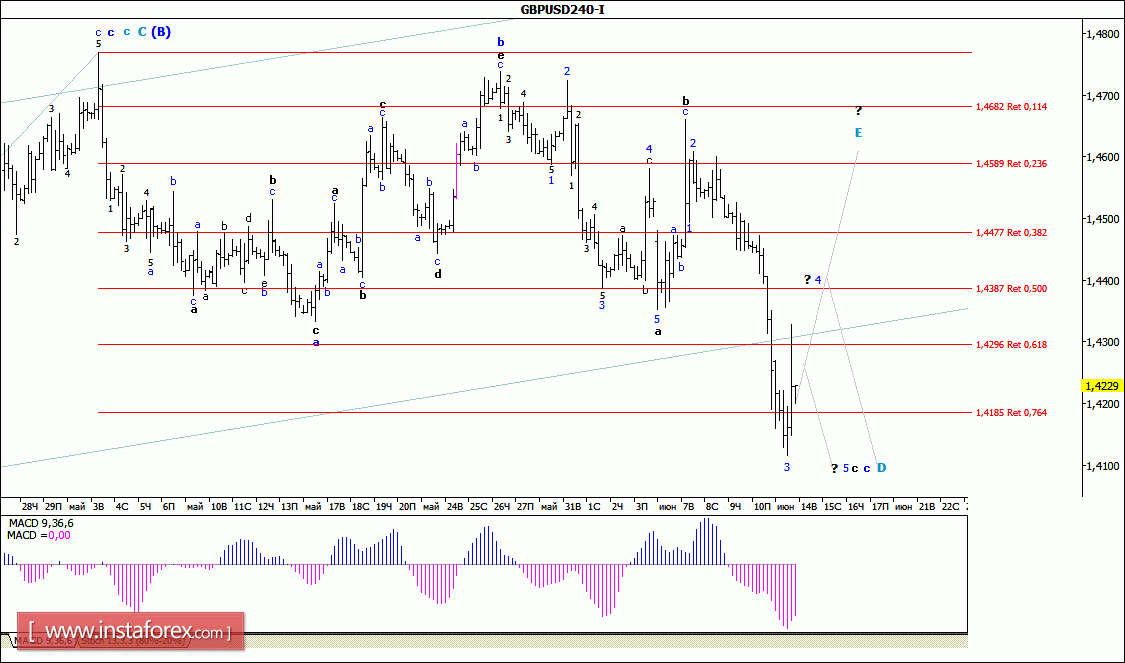This screenshot has height=663, width=1125.
Task: Select the 1,4477 Ret 0,382 level label
Action: tap(1010, 232)
